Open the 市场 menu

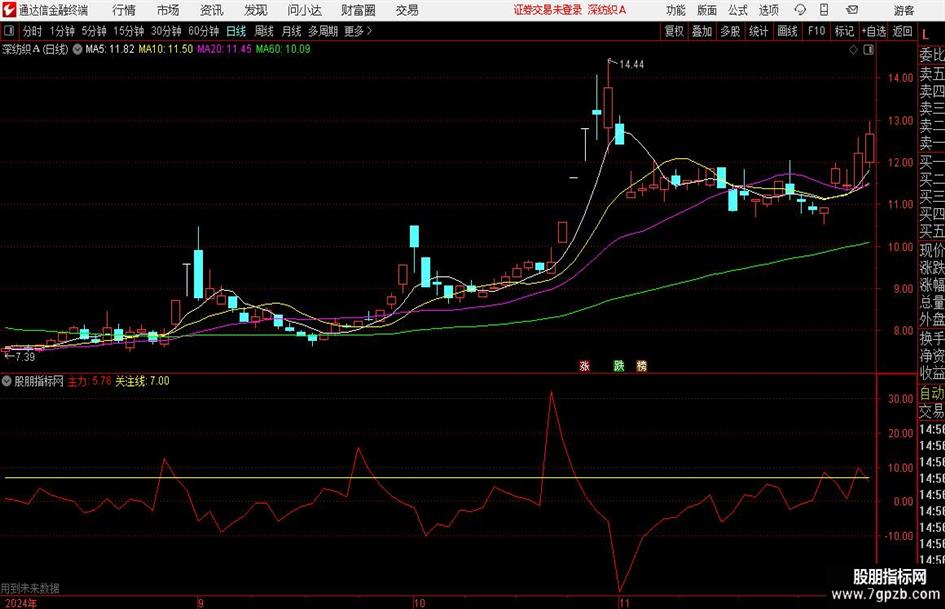[168, 10]
